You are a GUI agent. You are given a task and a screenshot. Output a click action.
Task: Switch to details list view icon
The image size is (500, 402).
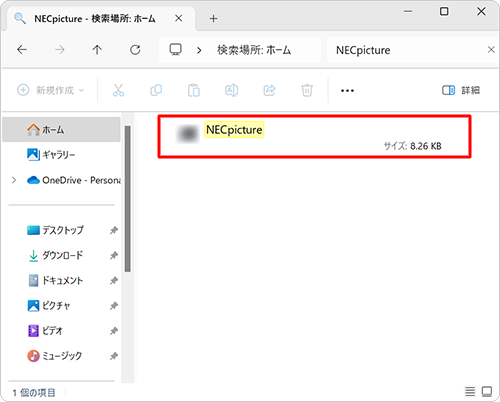(x=470, y=391)
